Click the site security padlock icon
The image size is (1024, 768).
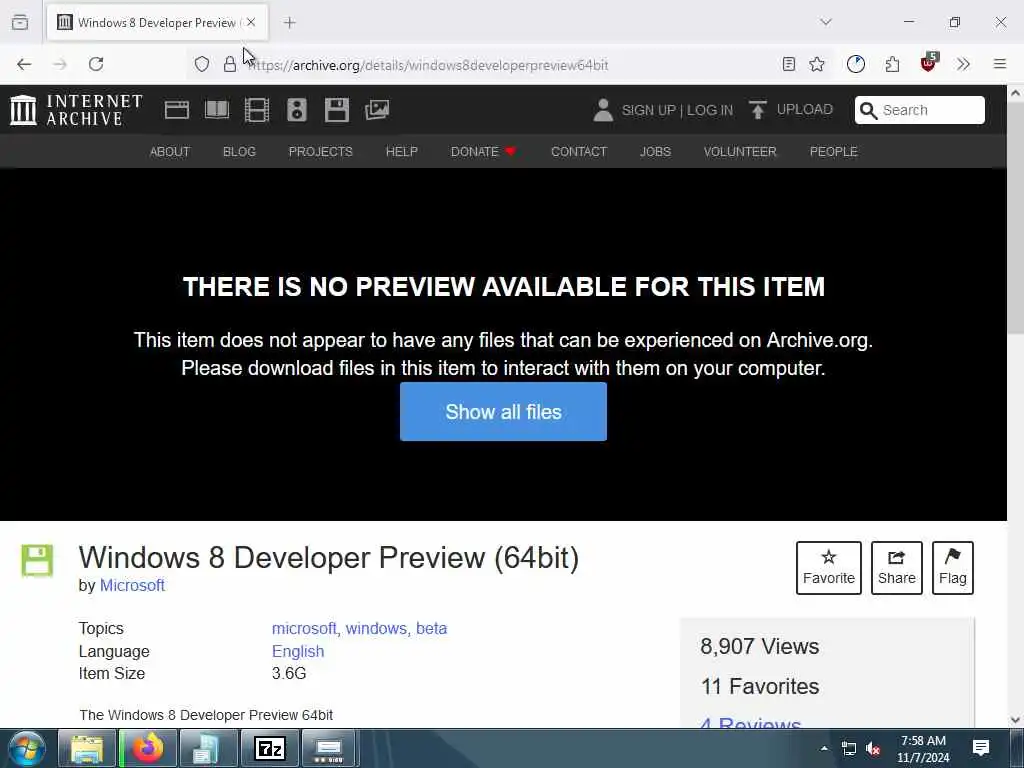(x=230, y=64)
